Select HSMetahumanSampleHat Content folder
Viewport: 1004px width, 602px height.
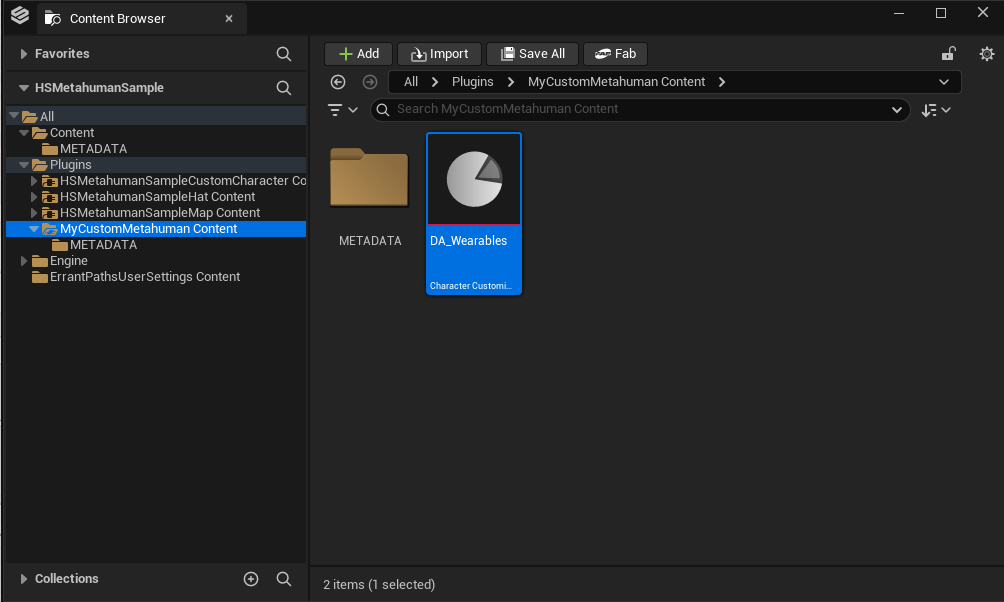157,197
